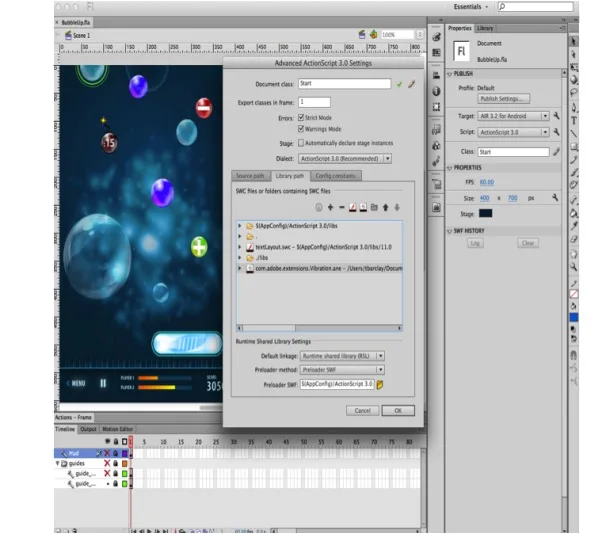Click the browse to path folder icon
Viewport: 606px width, 534px height.
374,207
